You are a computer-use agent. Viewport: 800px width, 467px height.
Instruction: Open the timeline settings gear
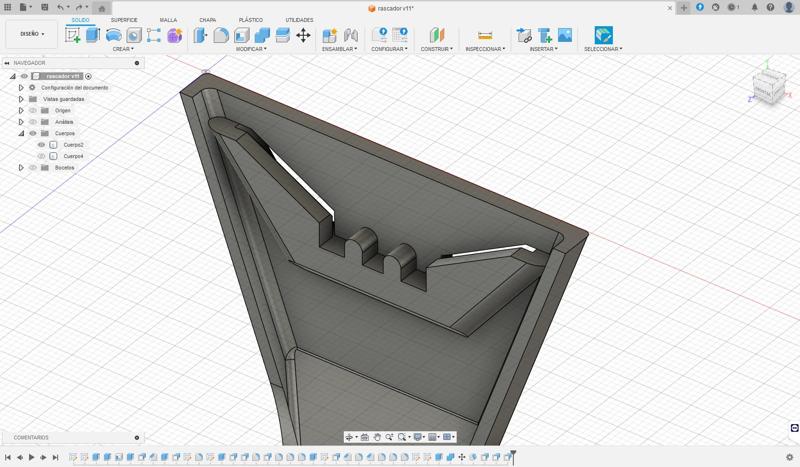pos(789,457)
